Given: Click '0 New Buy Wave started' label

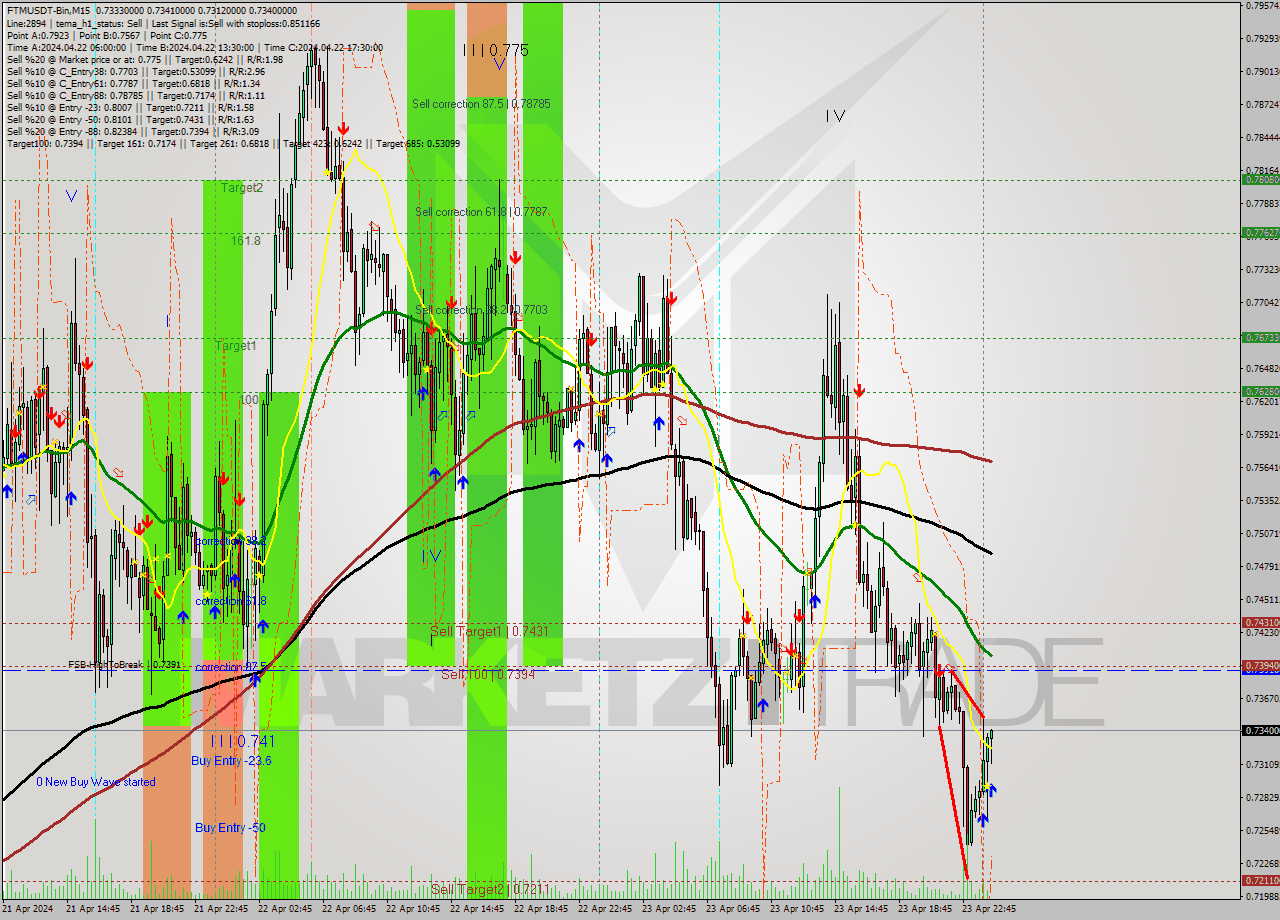Looking at the screenshot, I should 96,782.
